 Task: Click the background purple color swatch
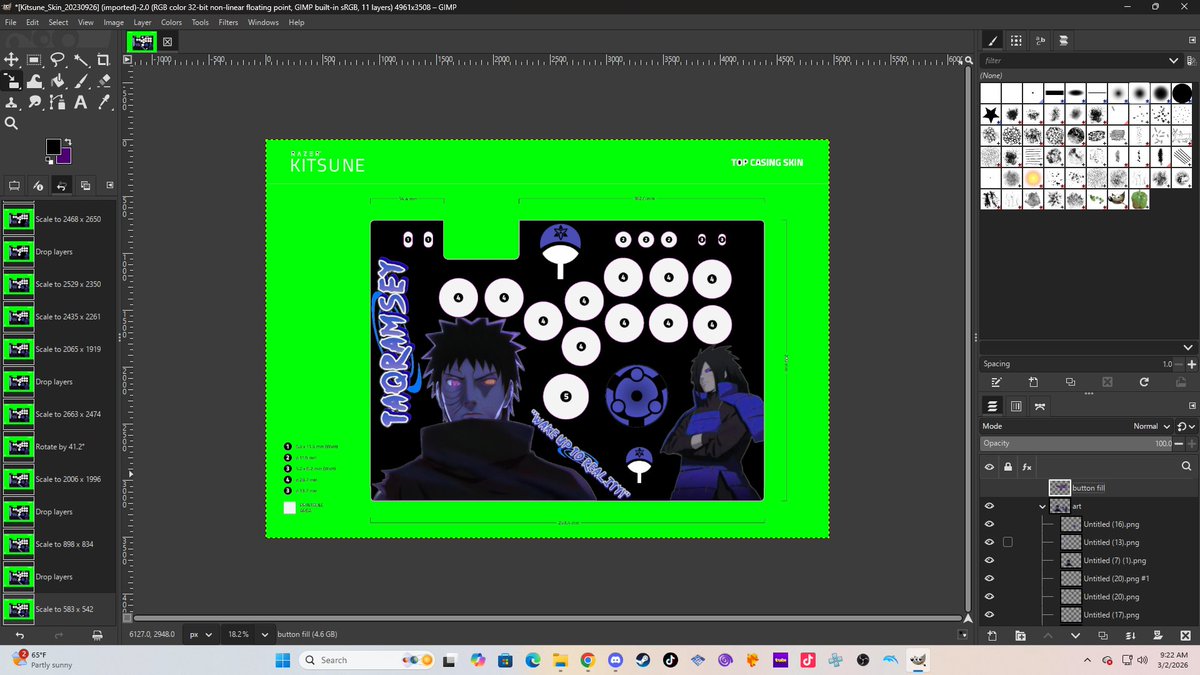point(65,158)
